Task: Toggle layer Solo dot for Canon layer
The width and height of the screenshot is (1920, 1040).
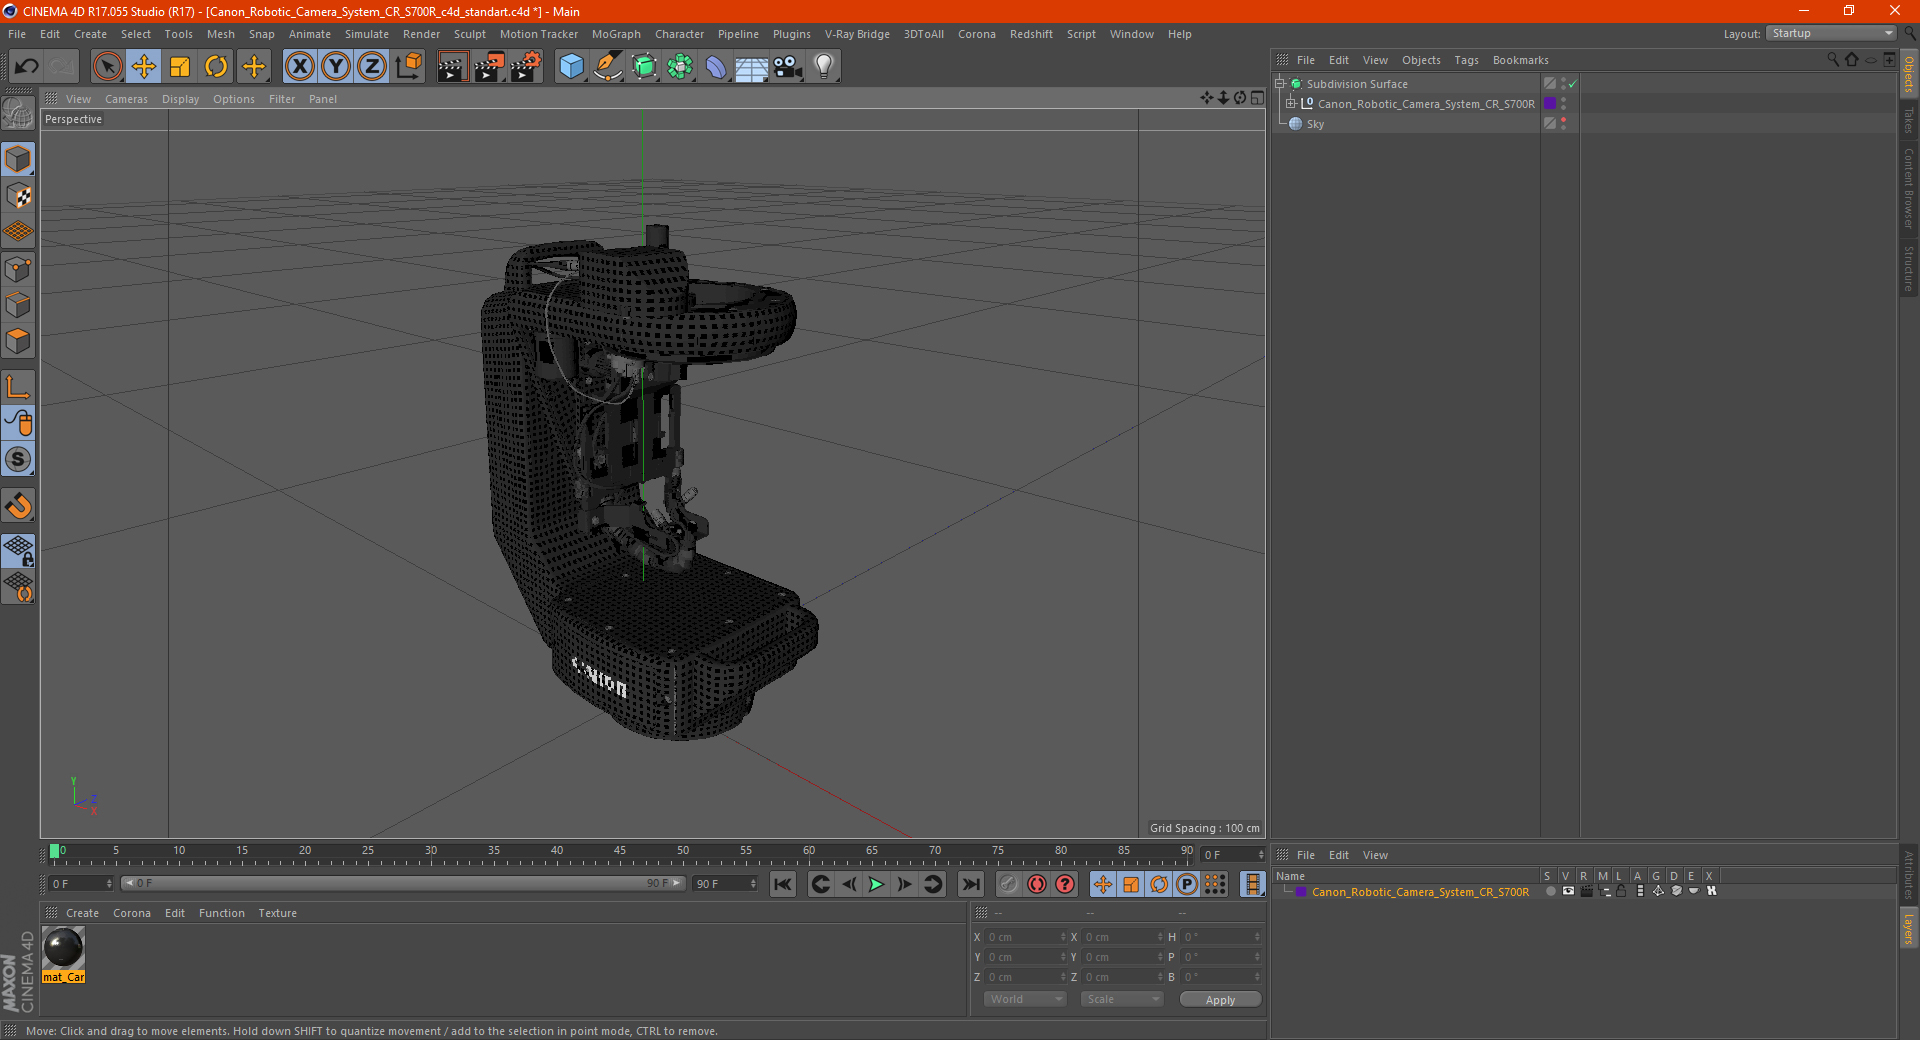Action: 1550,891
